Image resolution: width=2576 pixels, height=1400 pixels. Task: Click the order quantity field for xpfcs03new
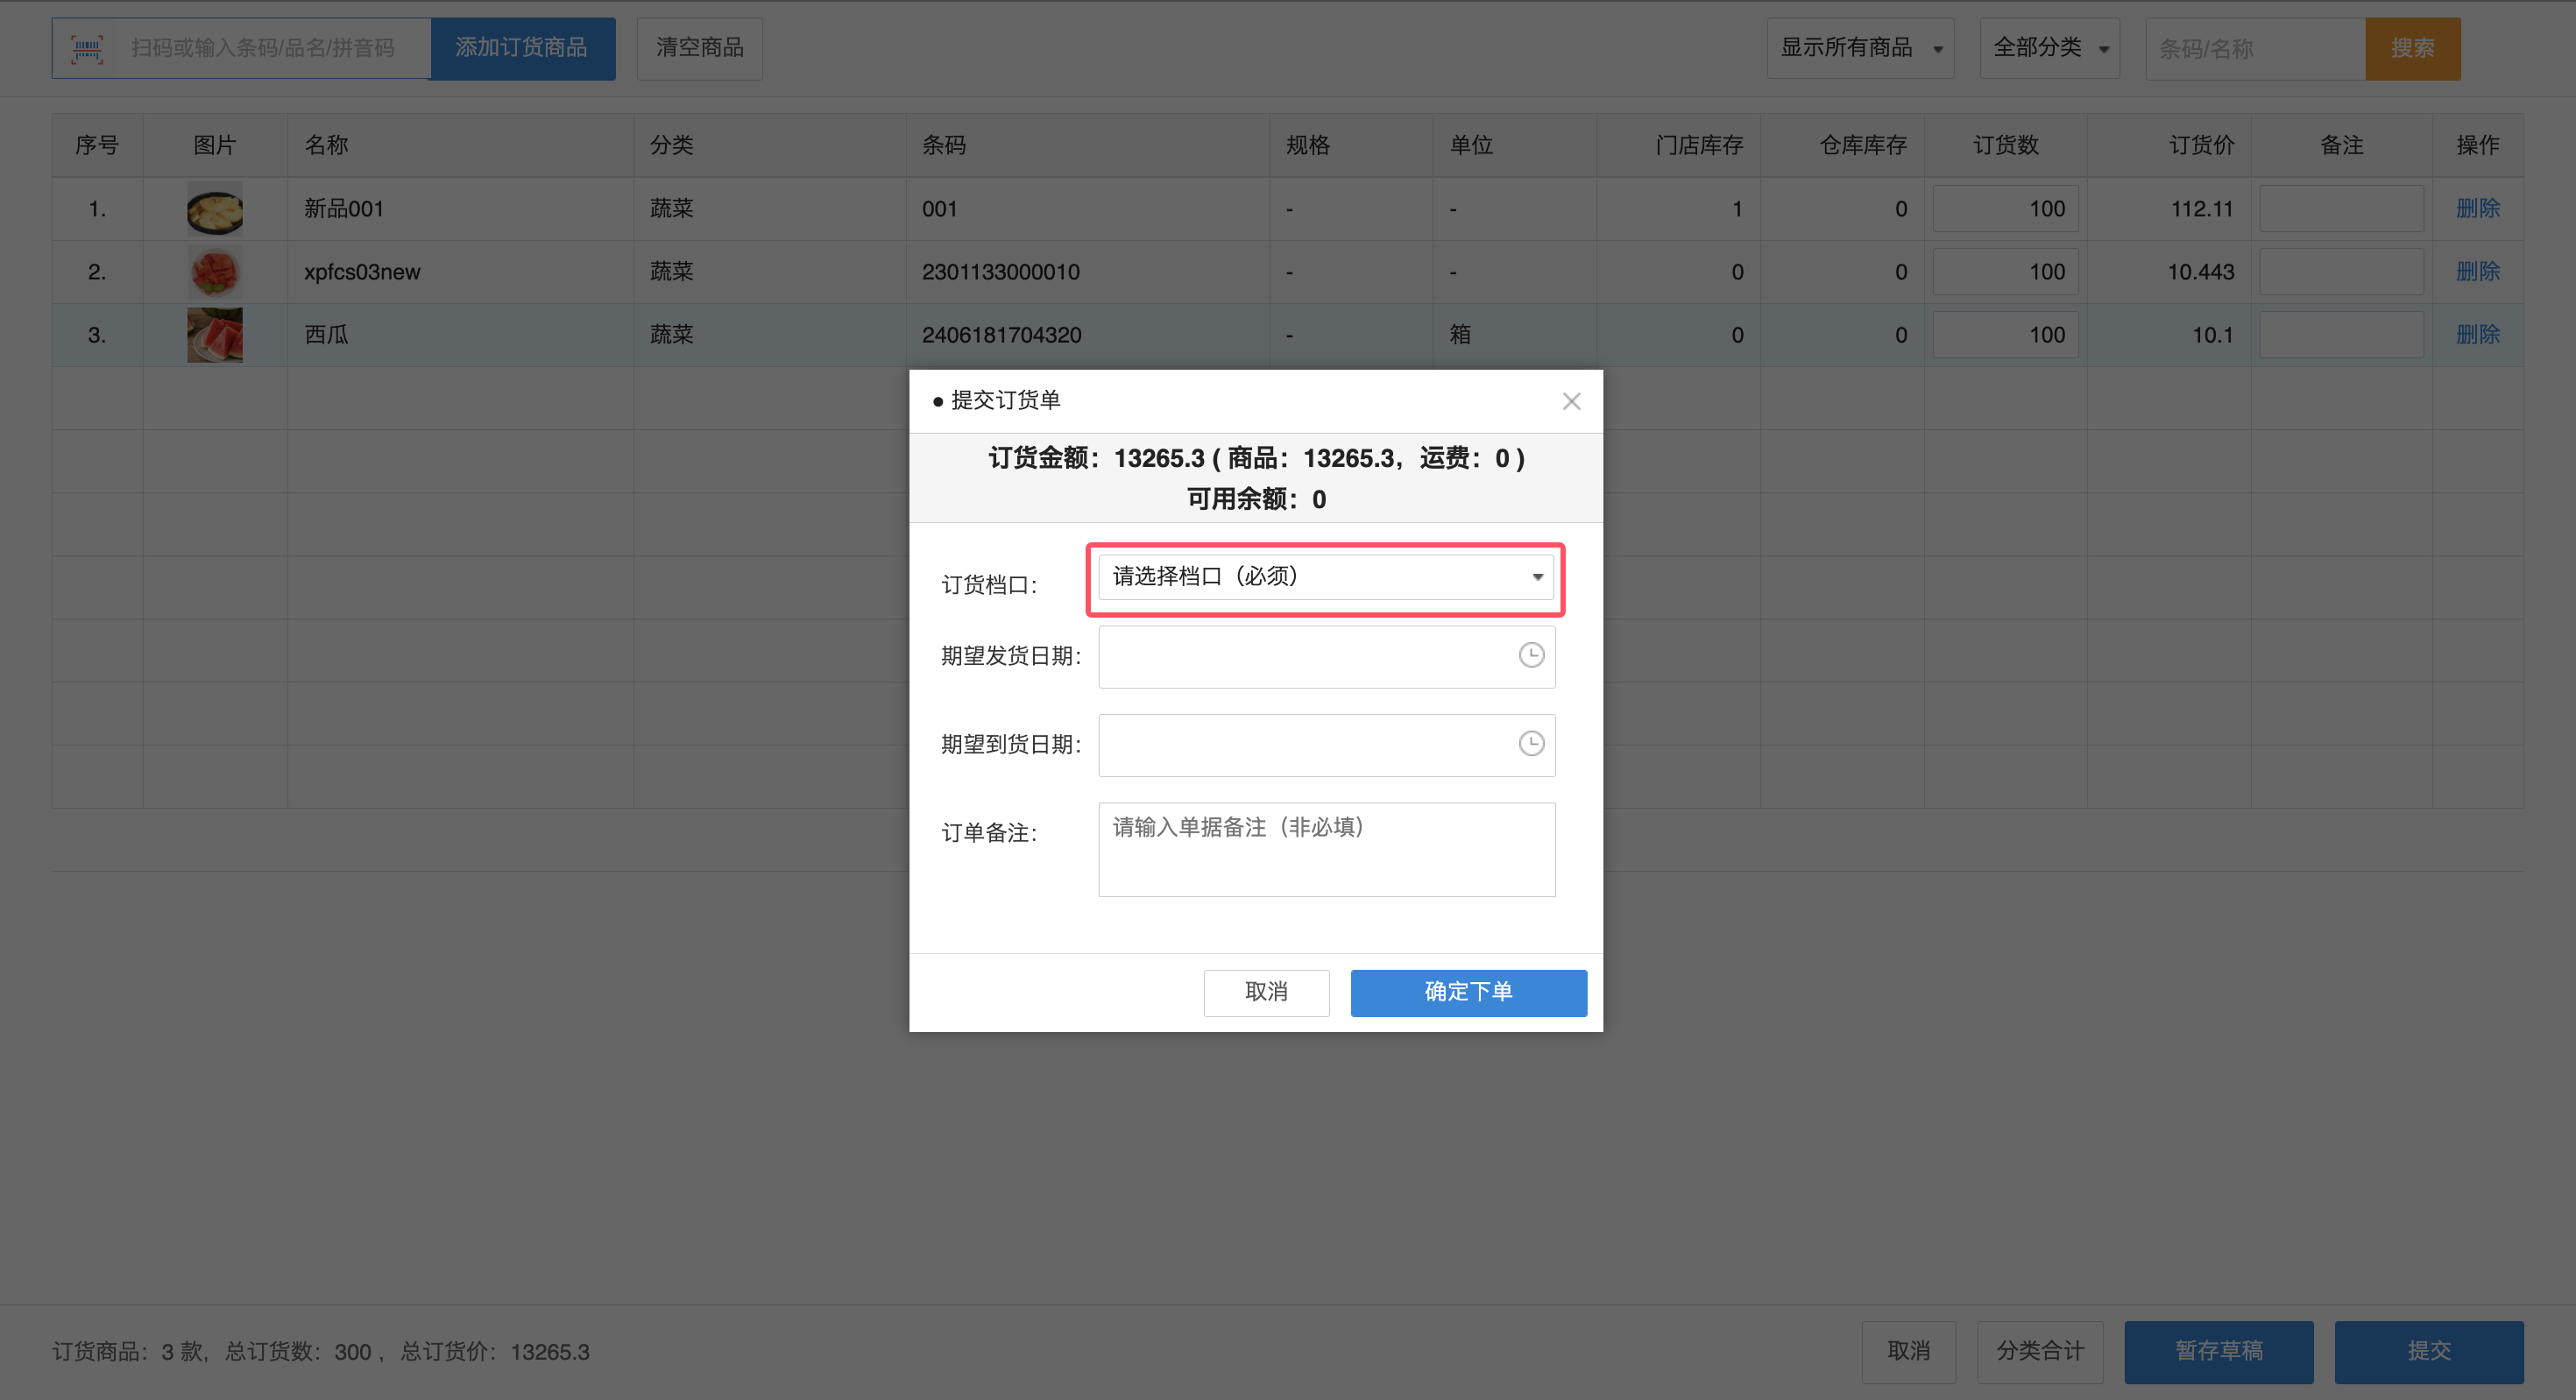[2005, 271]
